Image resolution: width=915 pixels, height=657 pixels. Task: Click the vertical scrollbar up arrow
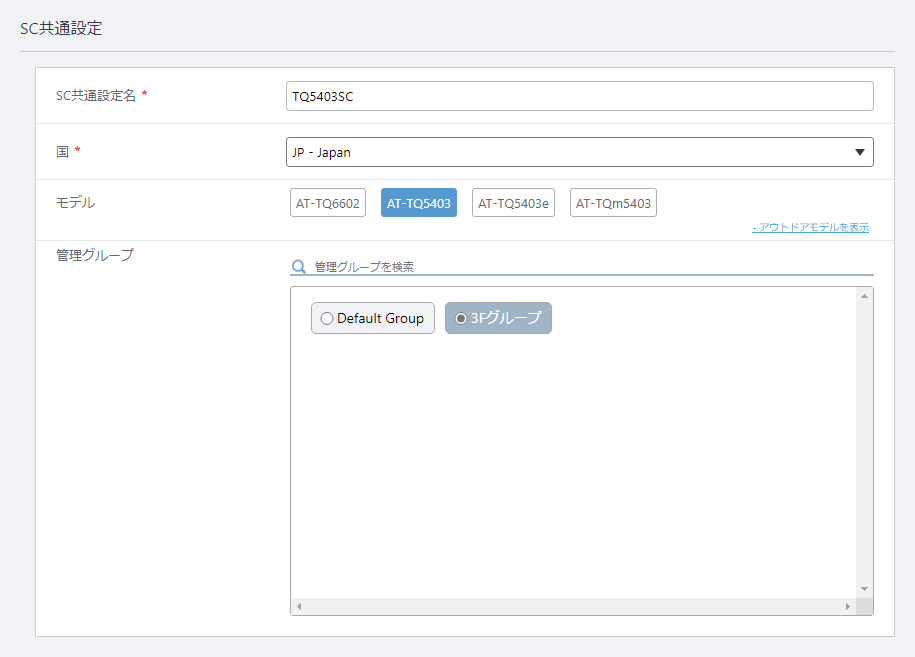[864, 296]
